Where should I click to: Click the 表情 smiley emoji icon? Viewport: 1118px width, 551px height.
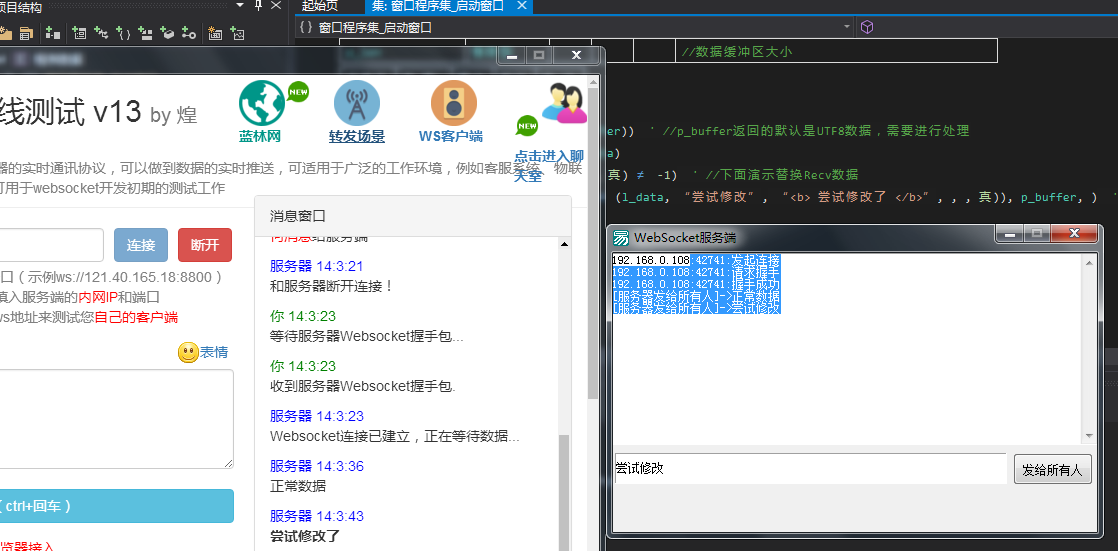coord(188,352)
